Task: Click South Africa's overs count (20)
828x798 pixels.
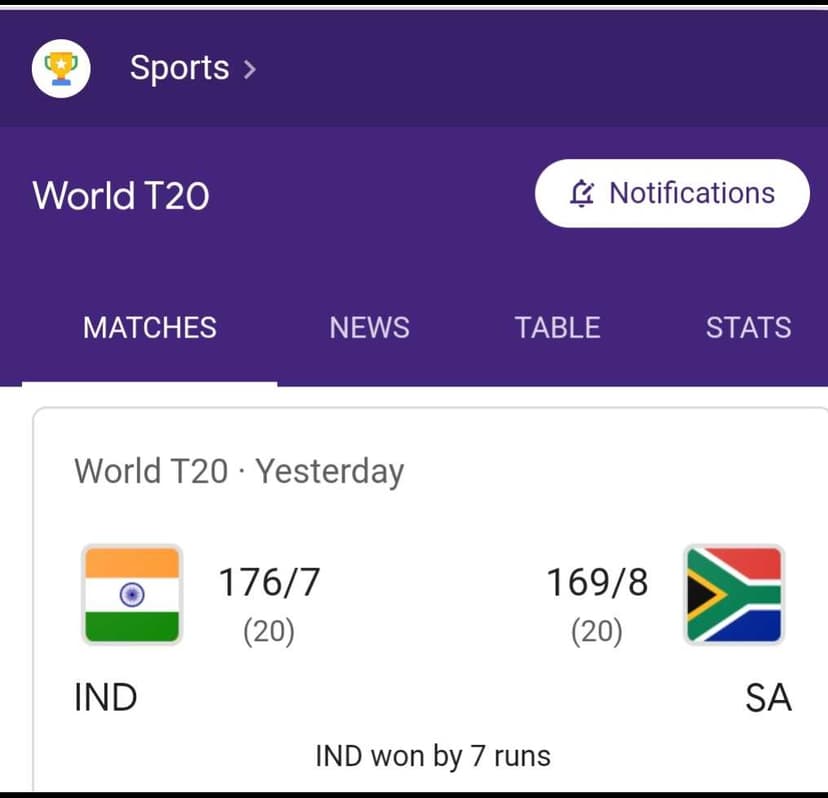Action: [597, 632]
